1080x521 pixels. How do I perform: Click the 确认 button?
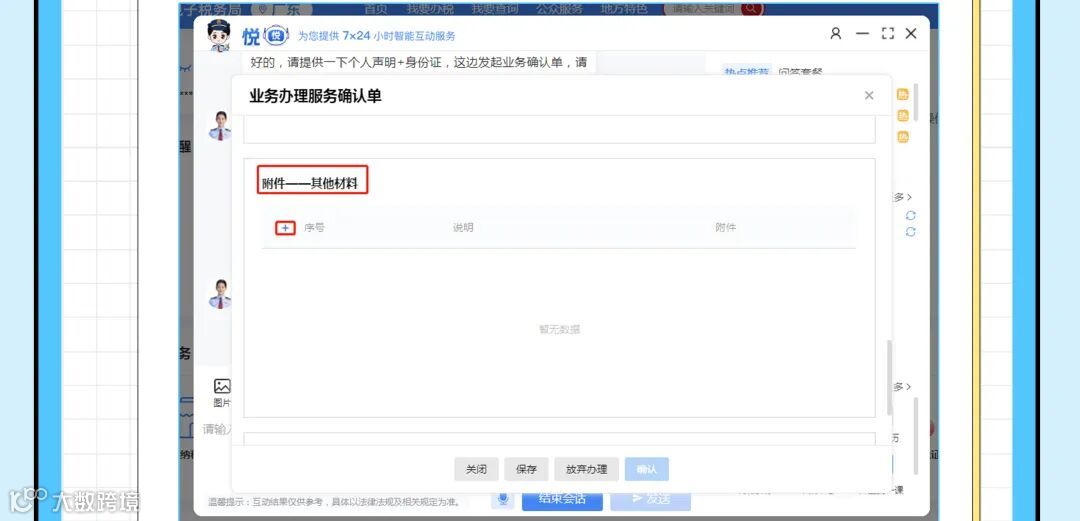[x=647, y=469]
